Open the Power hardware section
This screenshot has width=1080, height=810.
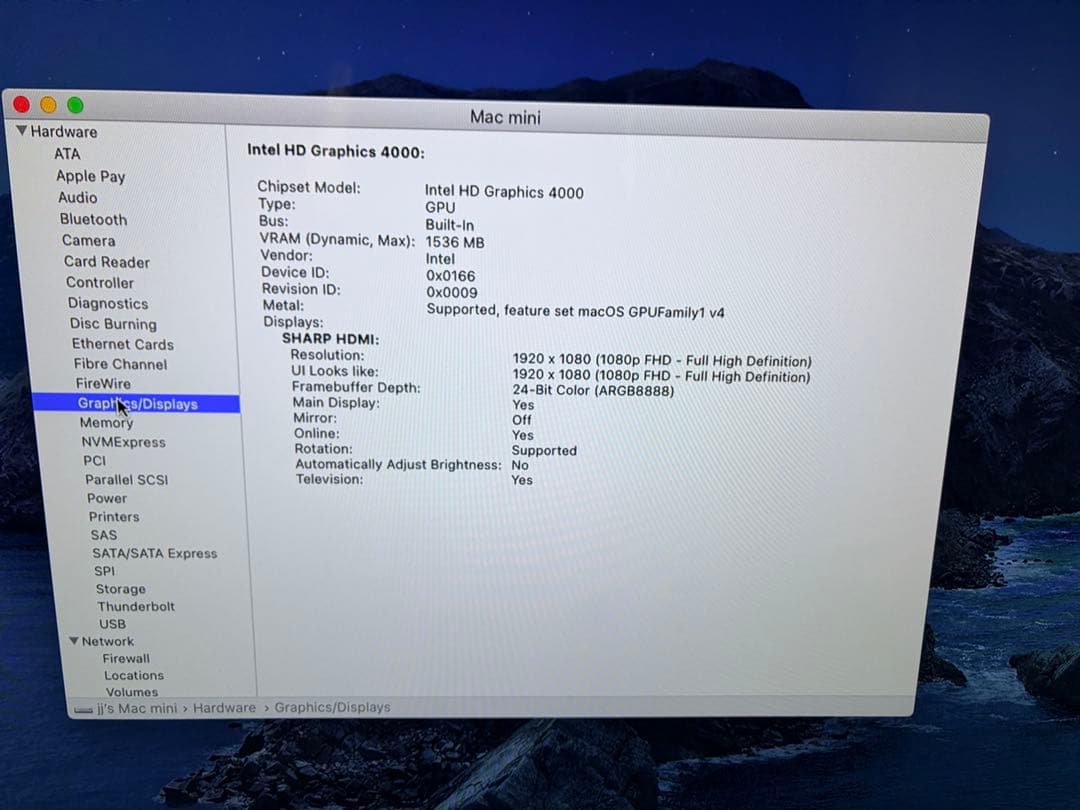107,498
